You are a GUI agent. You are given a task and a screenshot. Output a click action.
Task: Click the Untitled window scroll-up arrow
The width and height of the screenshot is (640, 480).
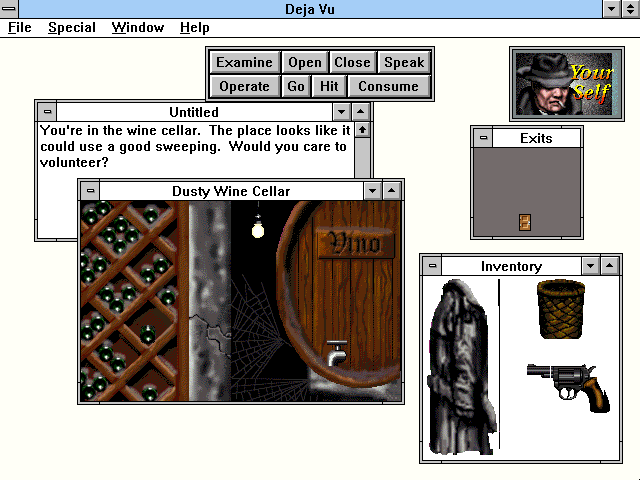(362, 130)
